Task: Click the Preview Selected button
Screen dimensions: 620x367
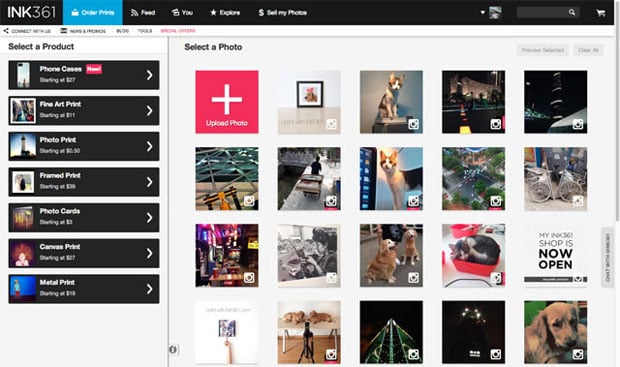Action: pyautogui.click(x=542, y=50)
